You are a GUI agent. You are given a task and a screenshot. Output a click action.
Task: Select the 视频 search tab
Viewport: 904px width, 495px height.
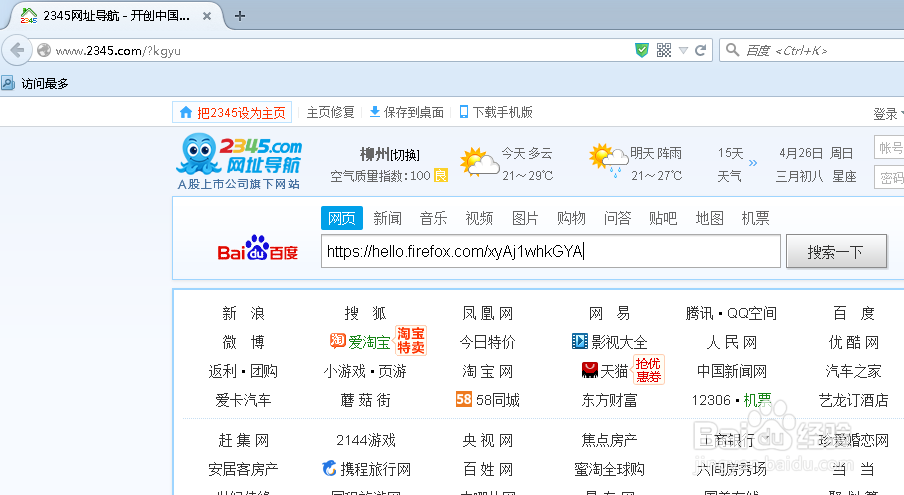479,218
